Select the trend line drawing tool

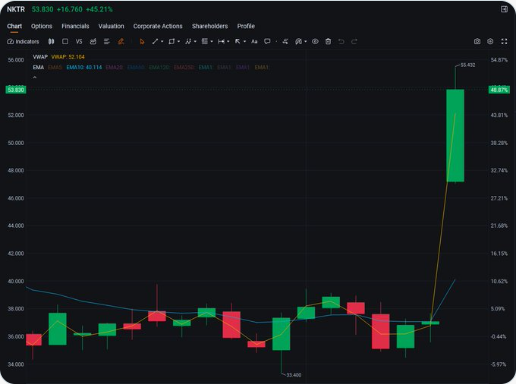click(x=155, y=41)
